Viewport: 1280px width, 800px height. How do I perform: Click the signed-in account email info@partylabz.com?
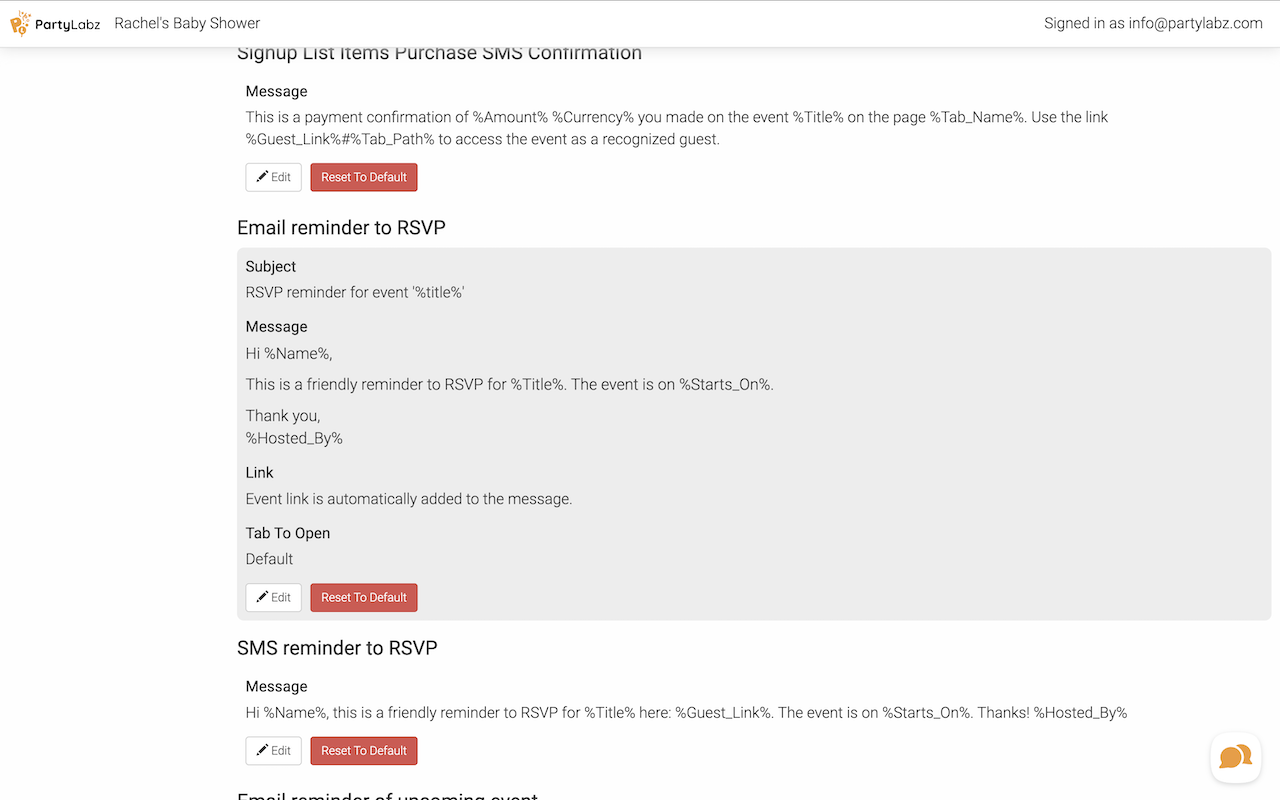1195,23
